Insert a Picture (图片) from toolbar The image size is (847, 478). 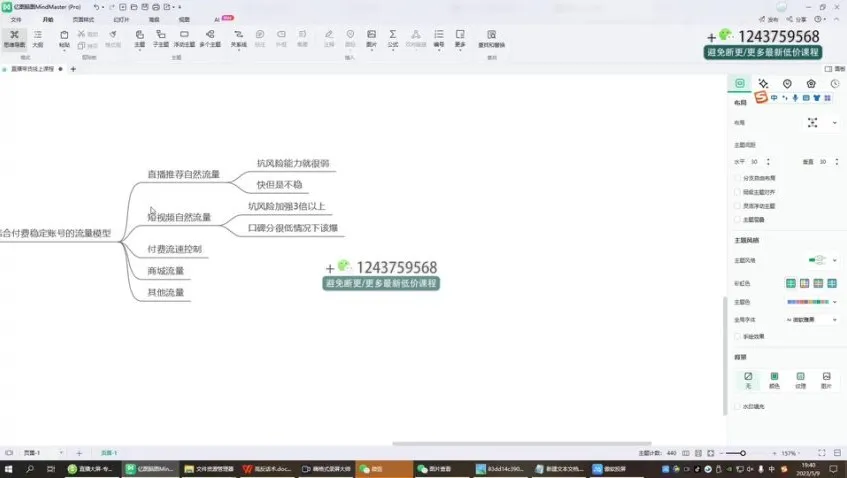[371, 38]
